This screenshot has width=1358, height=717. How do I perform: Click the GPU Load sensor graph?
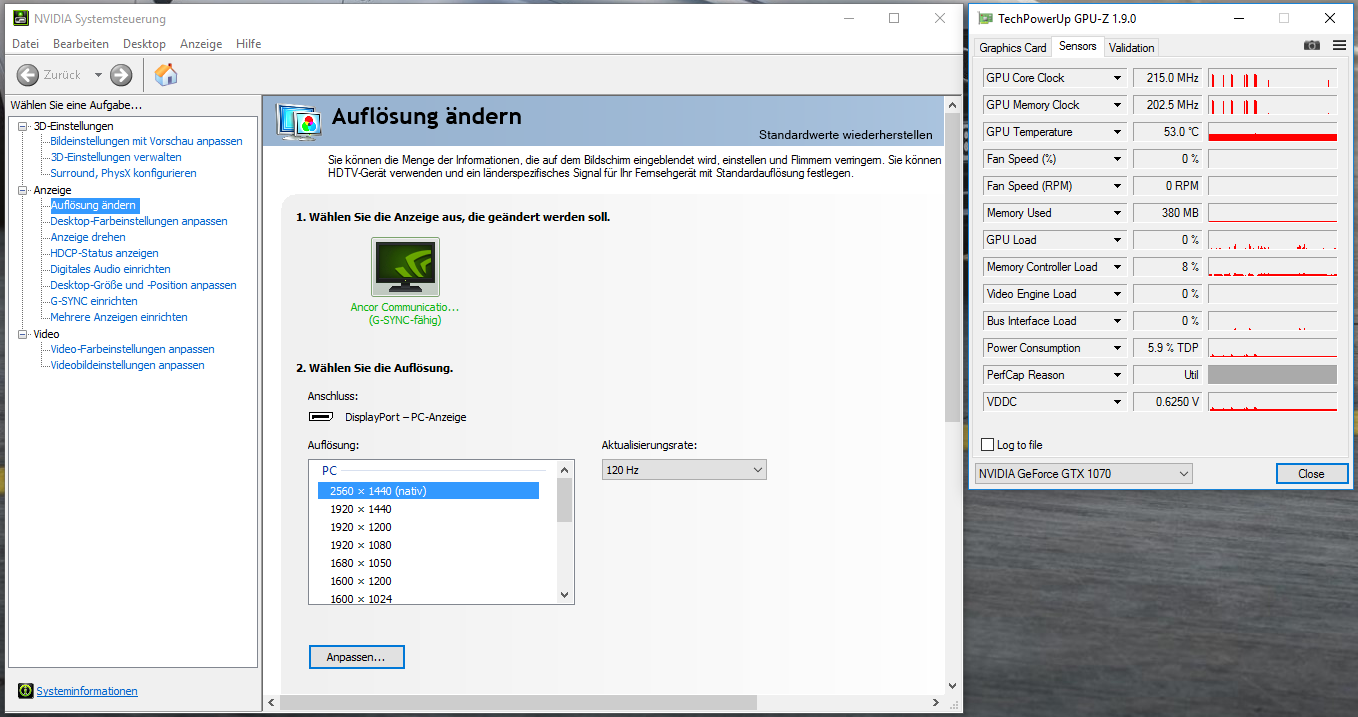point(1272,240)
